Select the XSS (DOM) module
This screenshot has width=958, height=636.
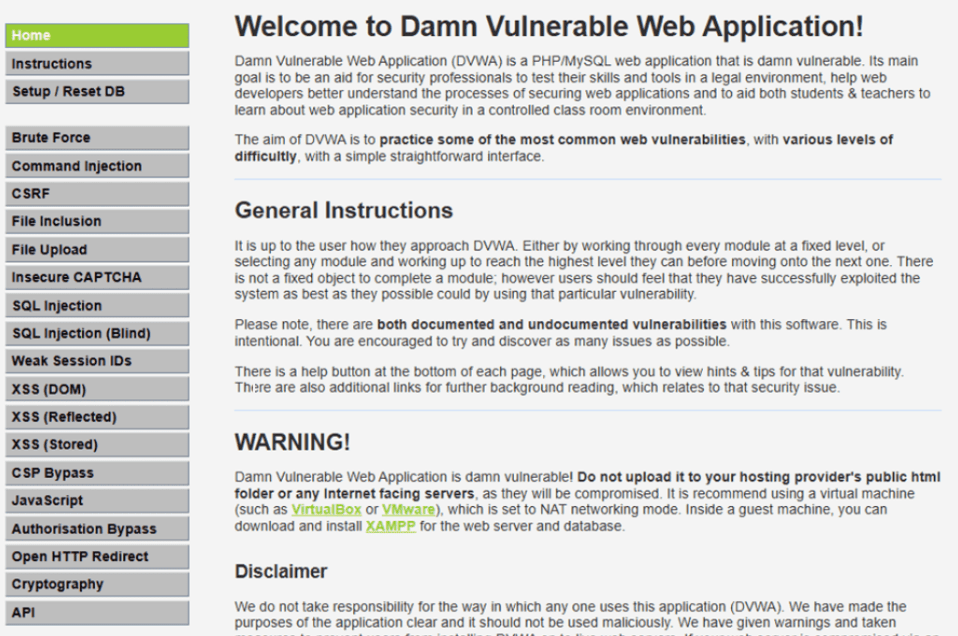(96, 389)
